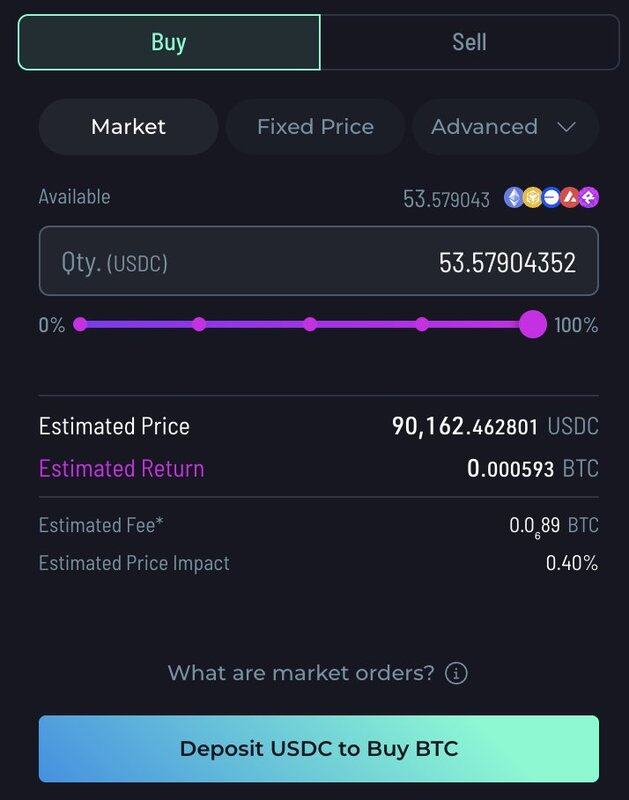
Task: Click the Deposit USDC to Buy BTC button
Action: point(318,749)
